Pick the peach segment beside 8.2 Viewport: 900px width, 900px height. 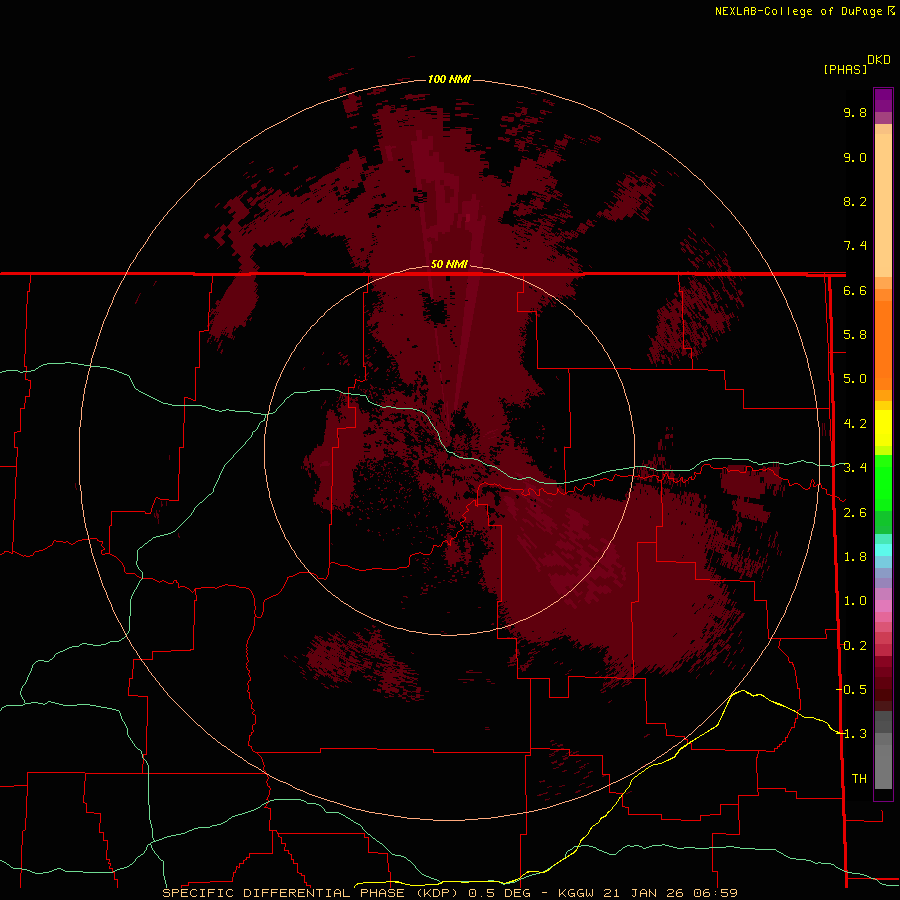pos(883,205)
